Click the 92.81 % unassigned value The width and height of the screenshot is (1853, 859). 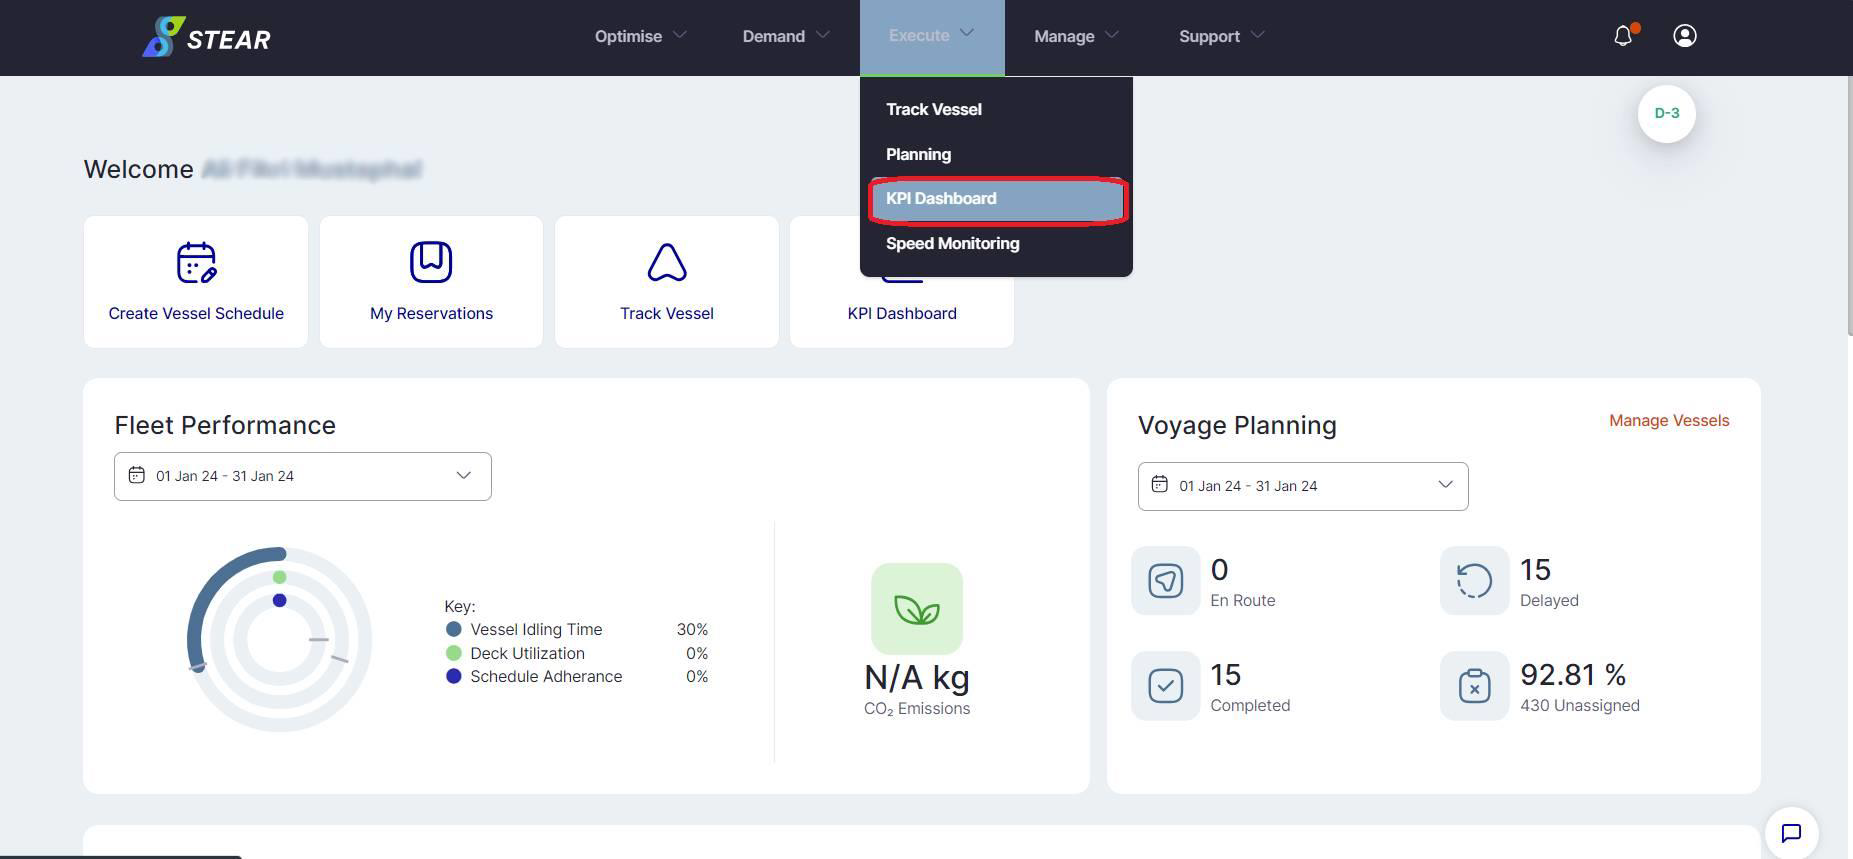(x=1573, y=675)
